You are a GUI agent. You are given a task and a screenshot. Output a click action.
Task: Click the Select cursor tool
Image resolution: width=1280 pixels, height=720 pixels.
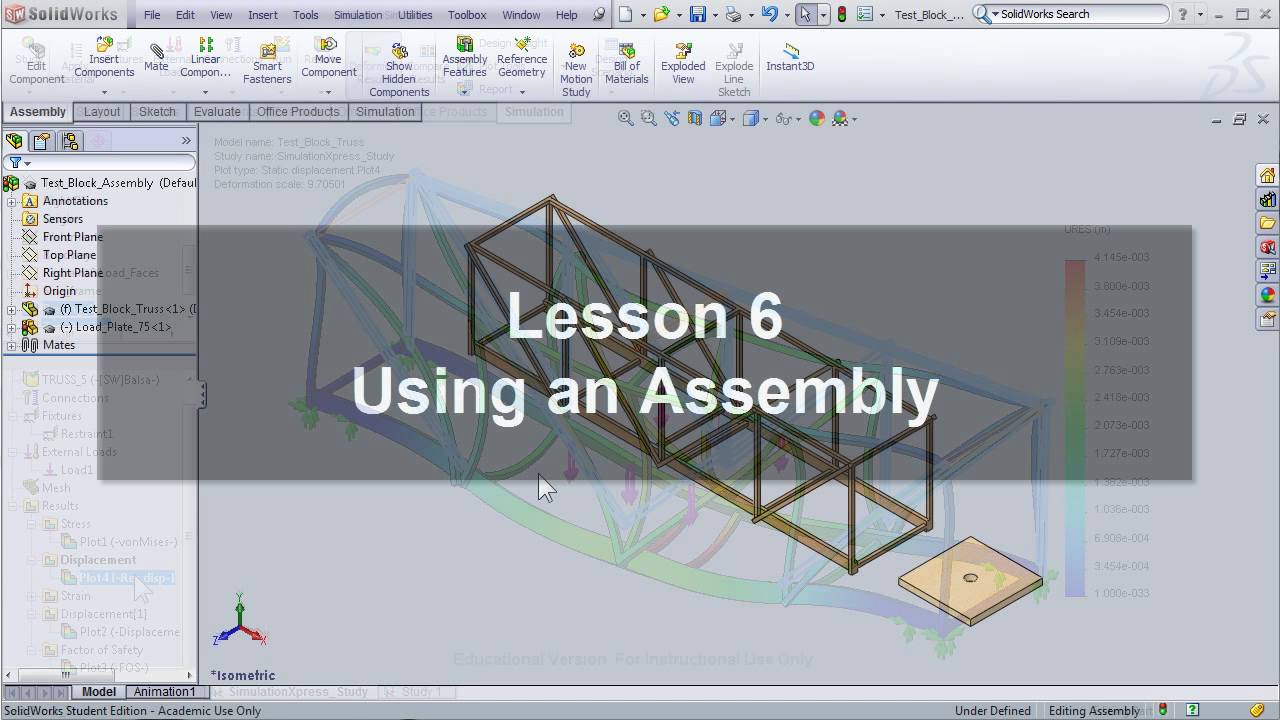pyautogui.click(x=806, y=14)
